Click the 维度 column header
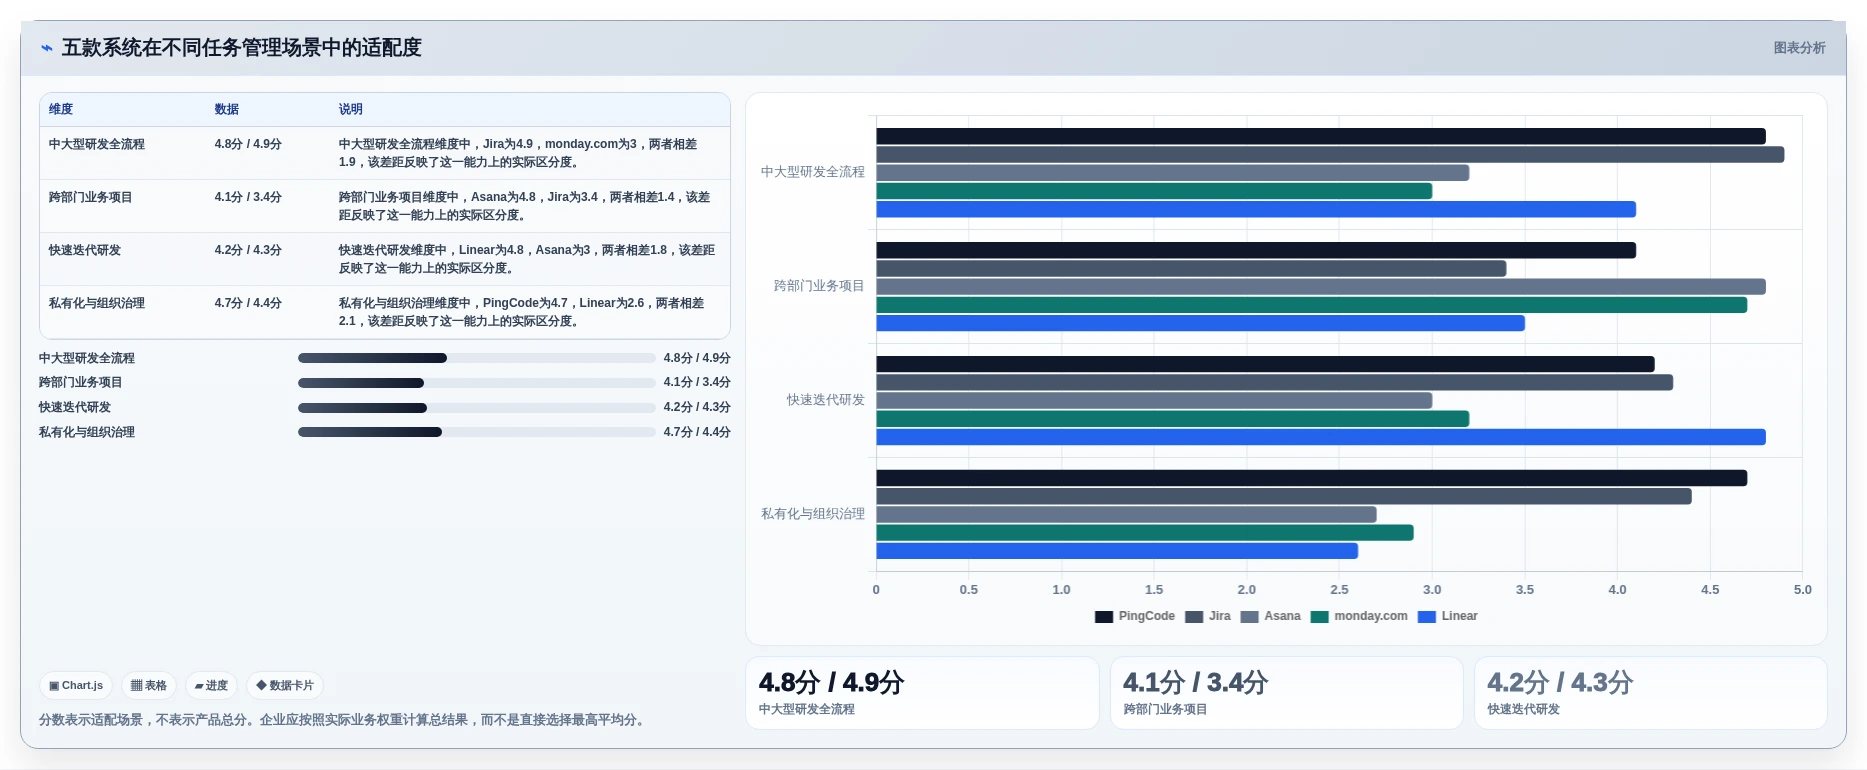This screenshot has width=1867, height=770. tap(61, 109)
